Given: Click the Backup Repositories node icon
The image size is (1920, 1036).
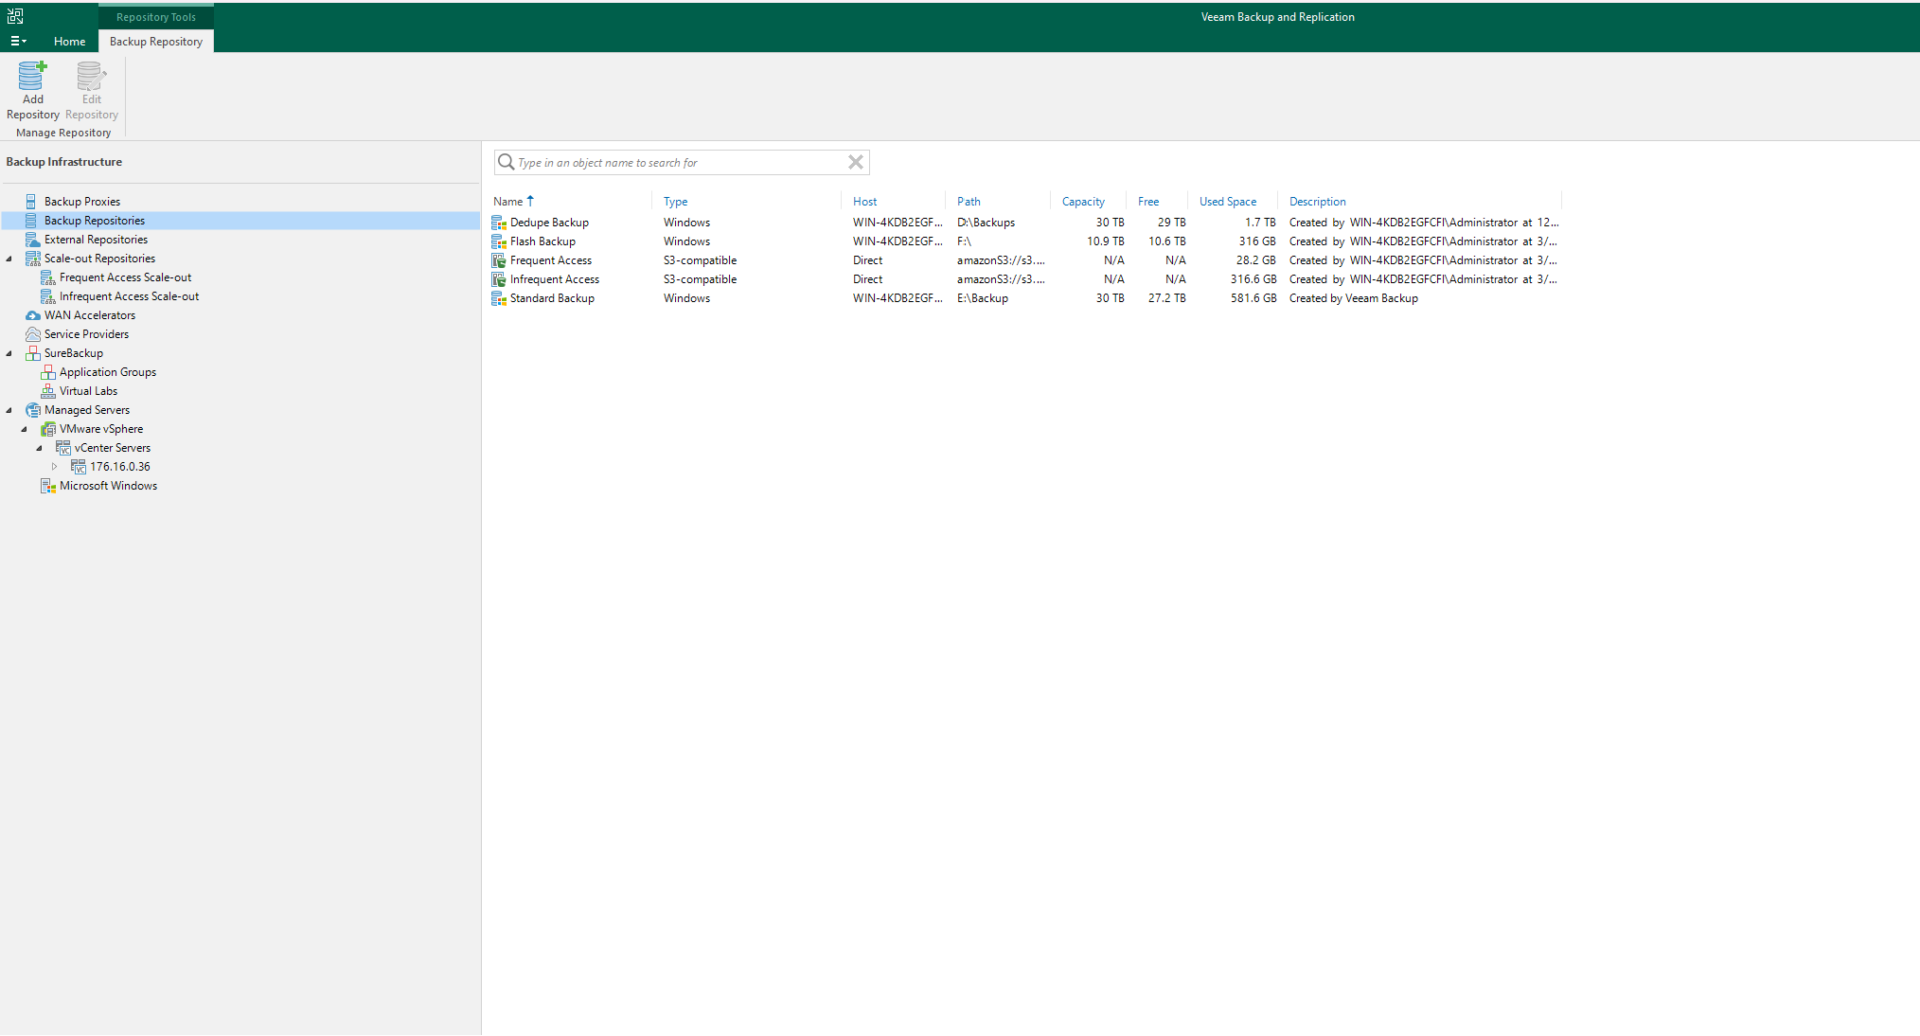Looking at the screenshot, I should click(32, 220).
